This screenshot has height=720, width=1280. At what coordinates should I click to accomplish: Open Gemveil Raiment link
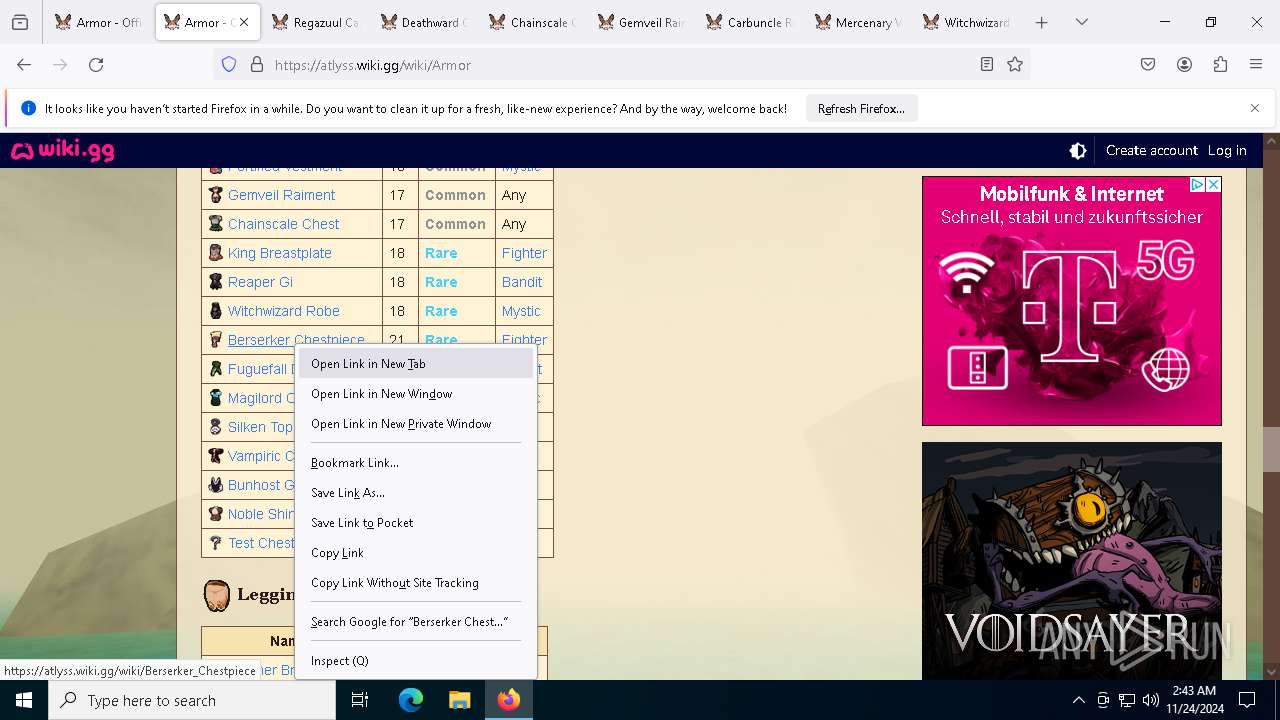281,195
